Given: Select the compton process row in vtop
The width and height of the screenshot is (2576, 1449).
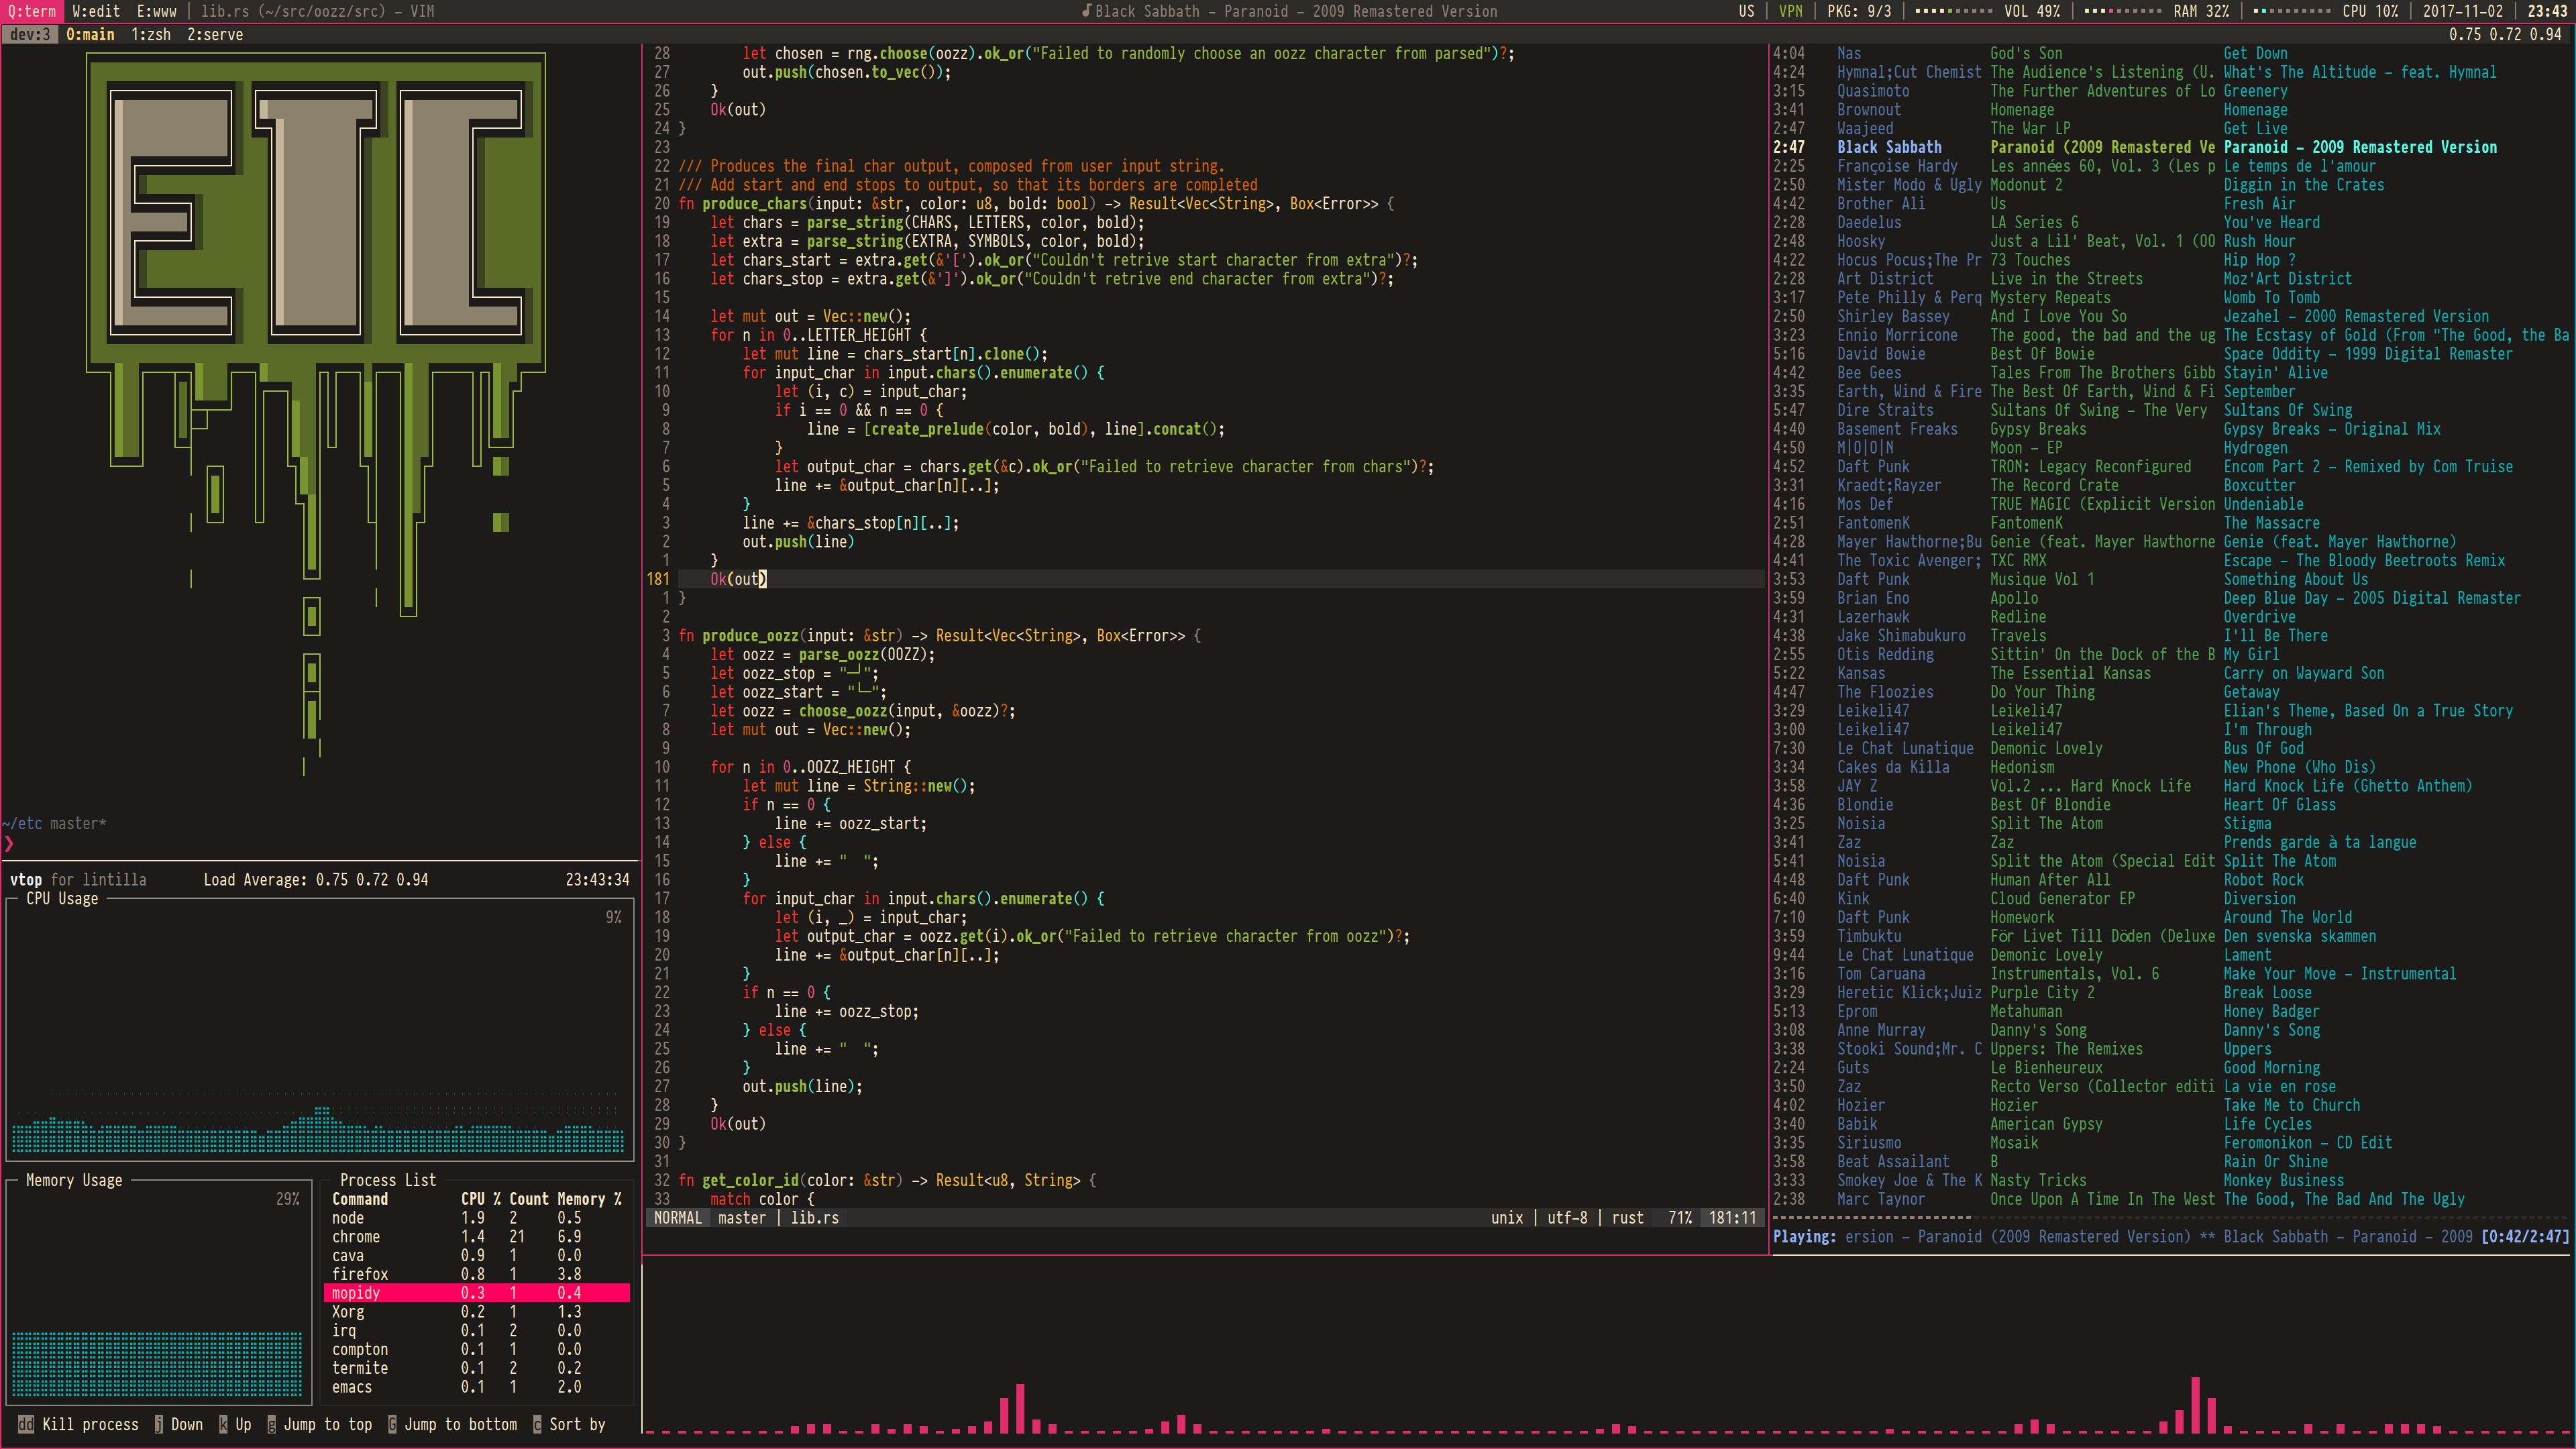Looking at the screenshot, I should click(x=477, y=1349).
